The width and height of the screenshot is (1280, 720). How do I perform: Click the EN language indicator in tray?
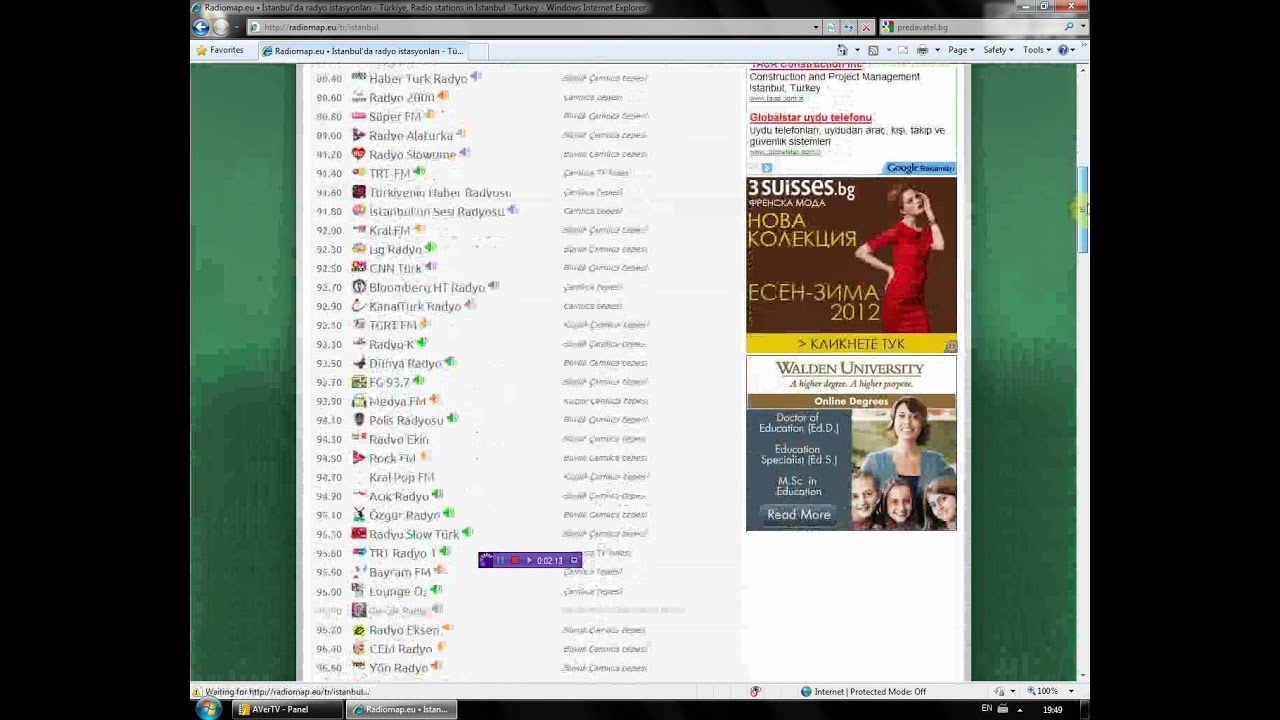point(987,708)
